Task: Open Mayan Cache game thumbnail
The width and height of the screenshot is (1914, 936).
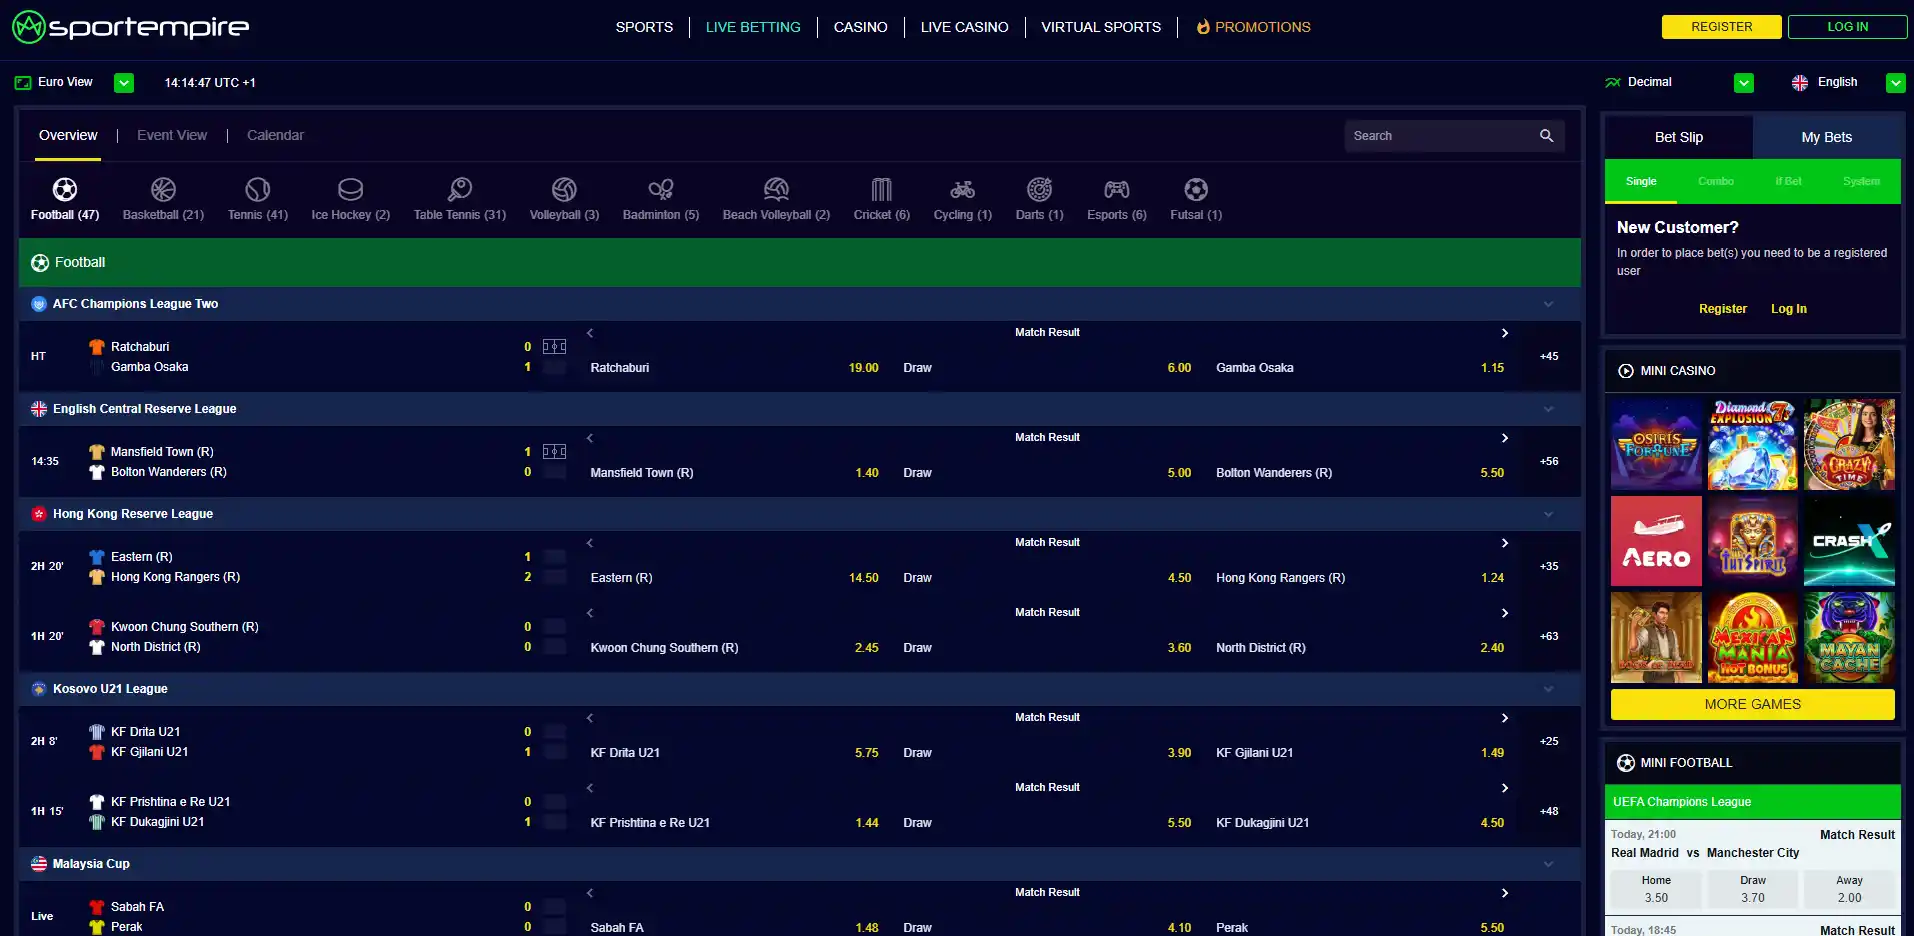Action: click(1849, 637)
